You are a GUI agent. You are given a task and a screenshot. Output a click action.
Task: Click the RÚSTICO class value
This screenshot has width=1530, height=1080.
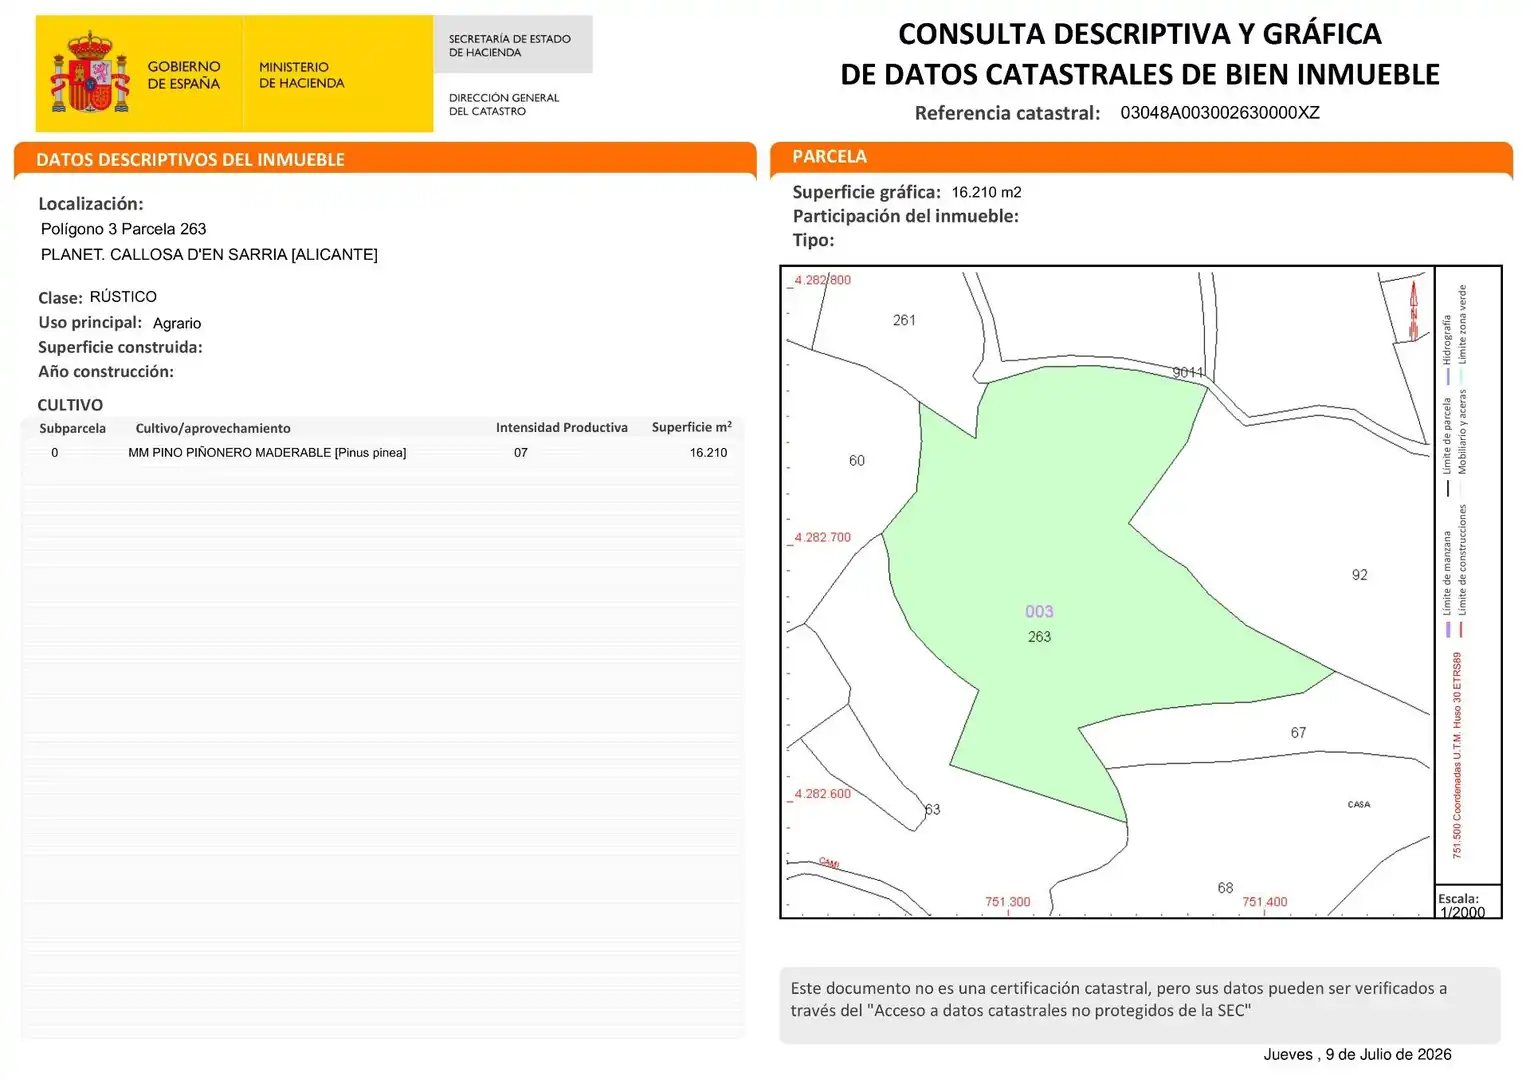click(x=123, y=297)
